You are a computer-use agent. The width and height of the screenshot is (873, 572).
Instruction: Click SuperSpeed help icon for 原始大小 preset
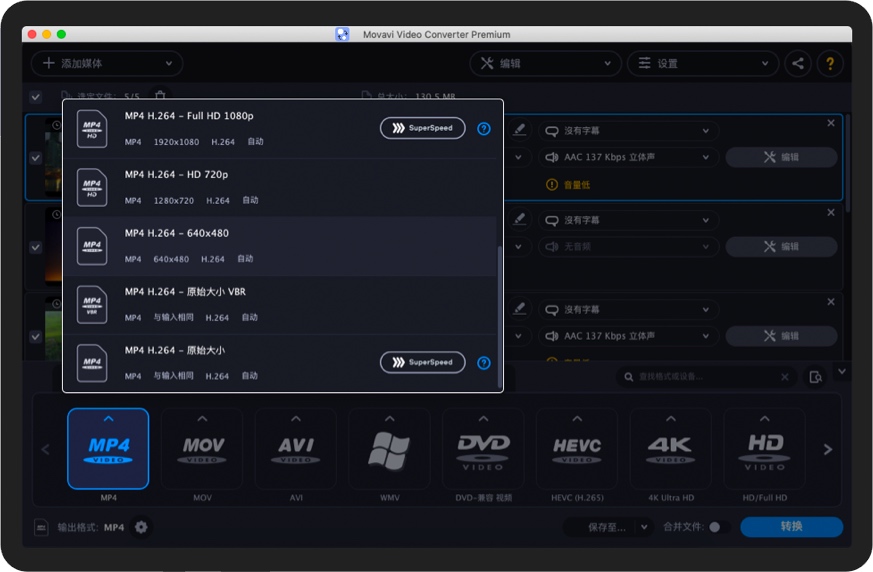point(484,363)
